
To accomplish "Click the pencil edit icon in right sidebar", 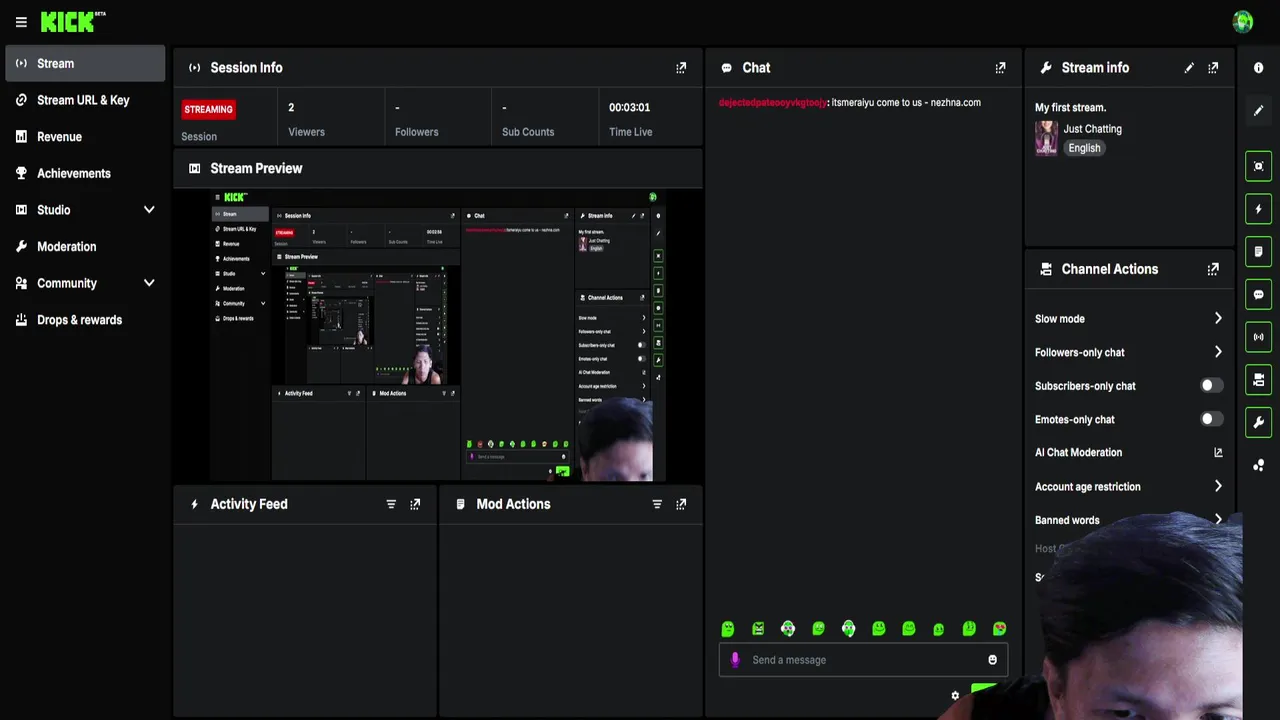I will (x=1259, y=110).
